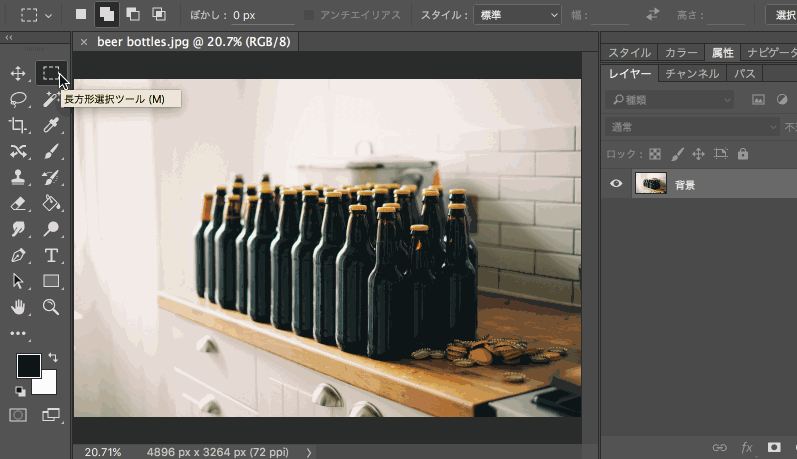Select the Horizontal Type tool

pyautogui.click(x=51, y=255)
